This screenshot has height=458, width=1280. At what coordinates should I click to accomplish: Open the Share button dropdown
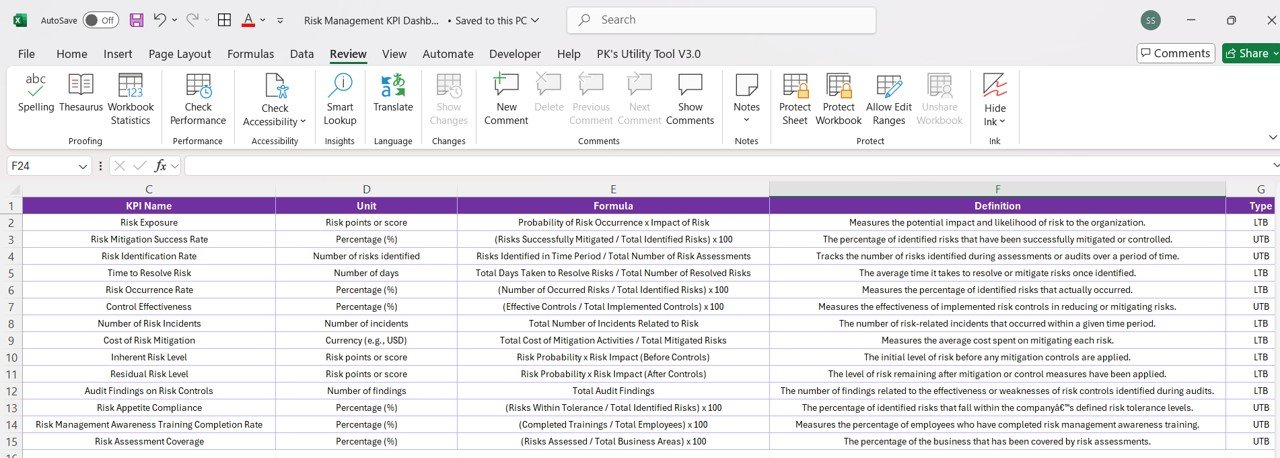[1275, 53]
